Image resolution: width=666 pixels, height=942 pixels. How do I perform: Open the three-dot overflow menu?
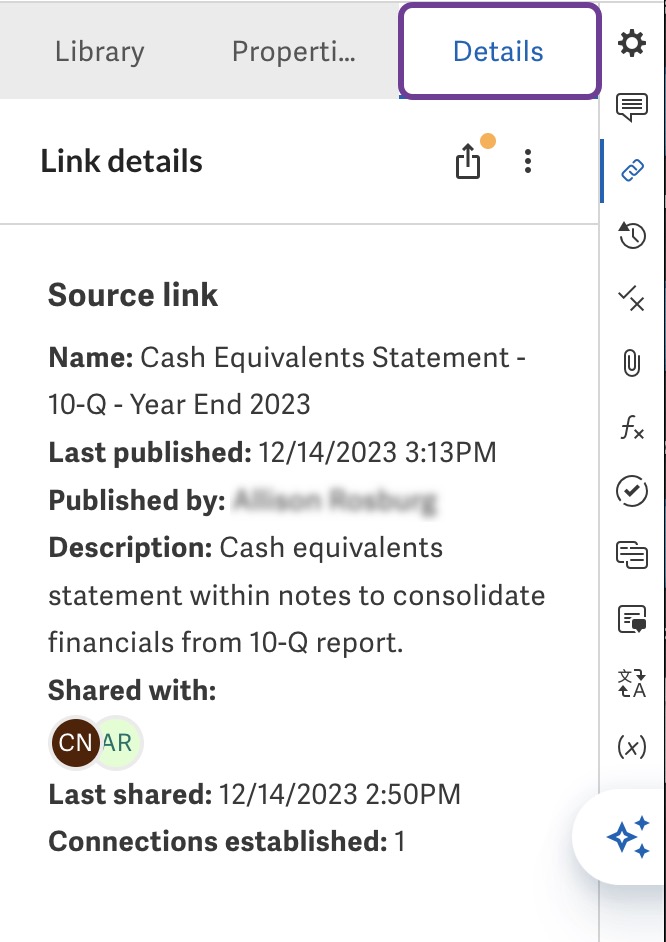(527, 160)
